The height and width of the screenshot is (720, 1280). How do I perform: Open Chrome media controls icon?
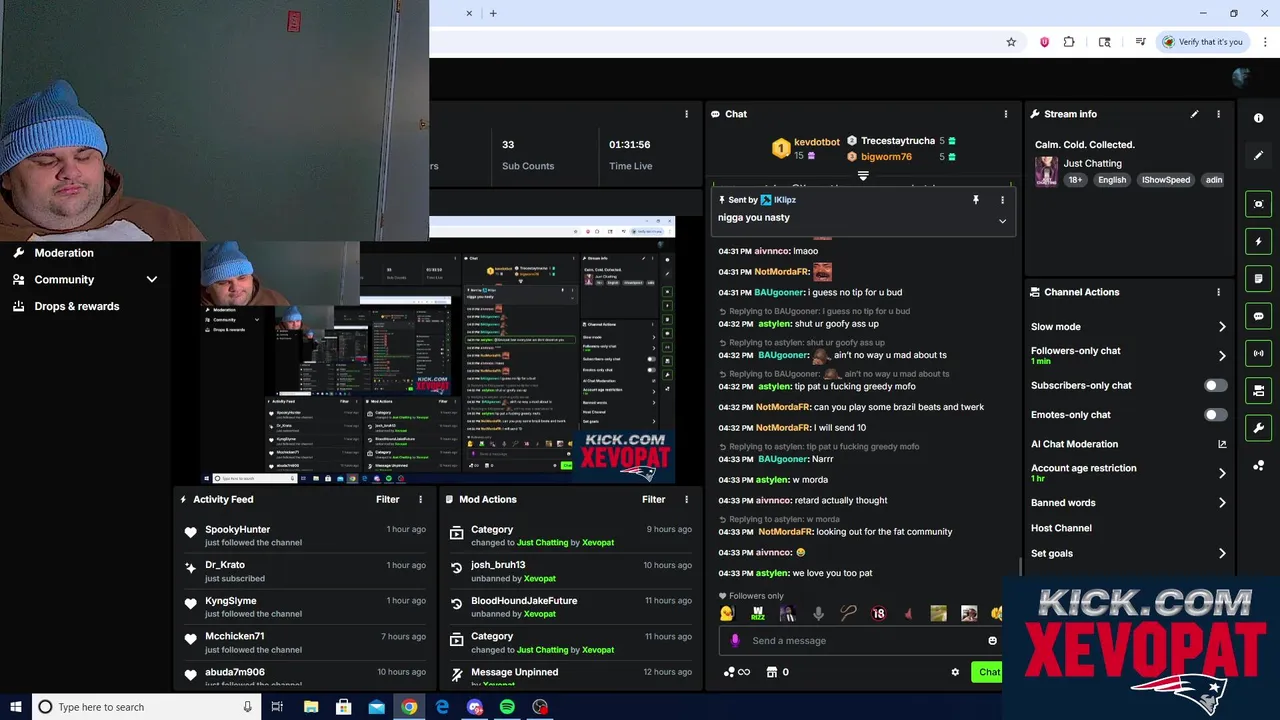1140,42
